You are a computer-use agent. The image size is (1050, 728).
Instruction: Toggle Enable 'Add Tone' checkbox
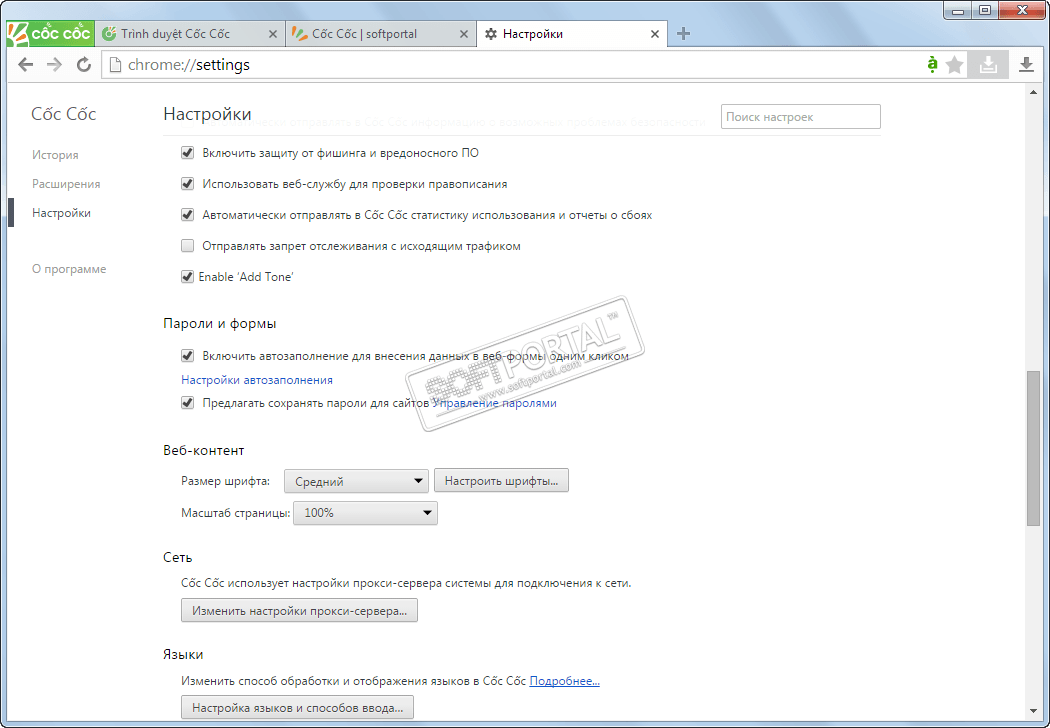(188, 277)
